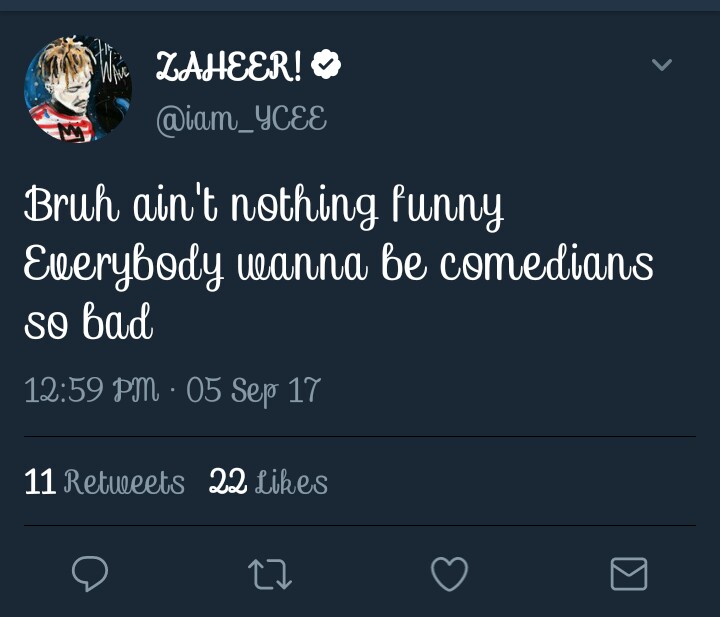Click the "Everybody wanna be comedians" line
This screenshot has width=720, height=617.
(338, 265)
